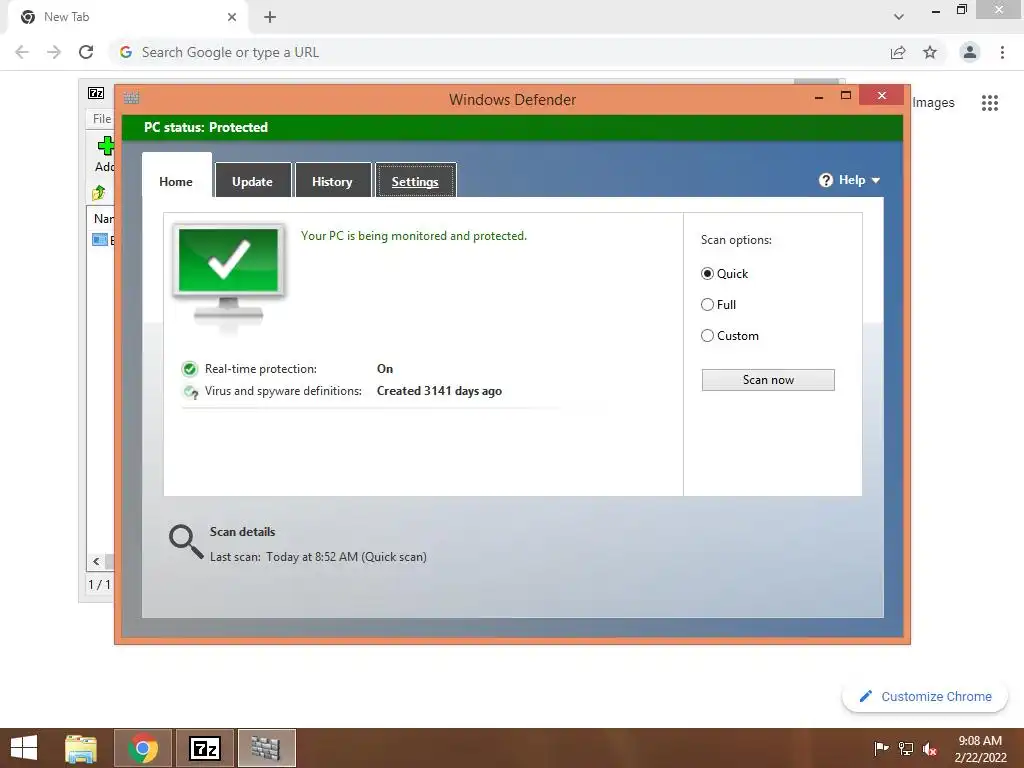Open the File menu in 7-Zip

[x=102, y=119]
